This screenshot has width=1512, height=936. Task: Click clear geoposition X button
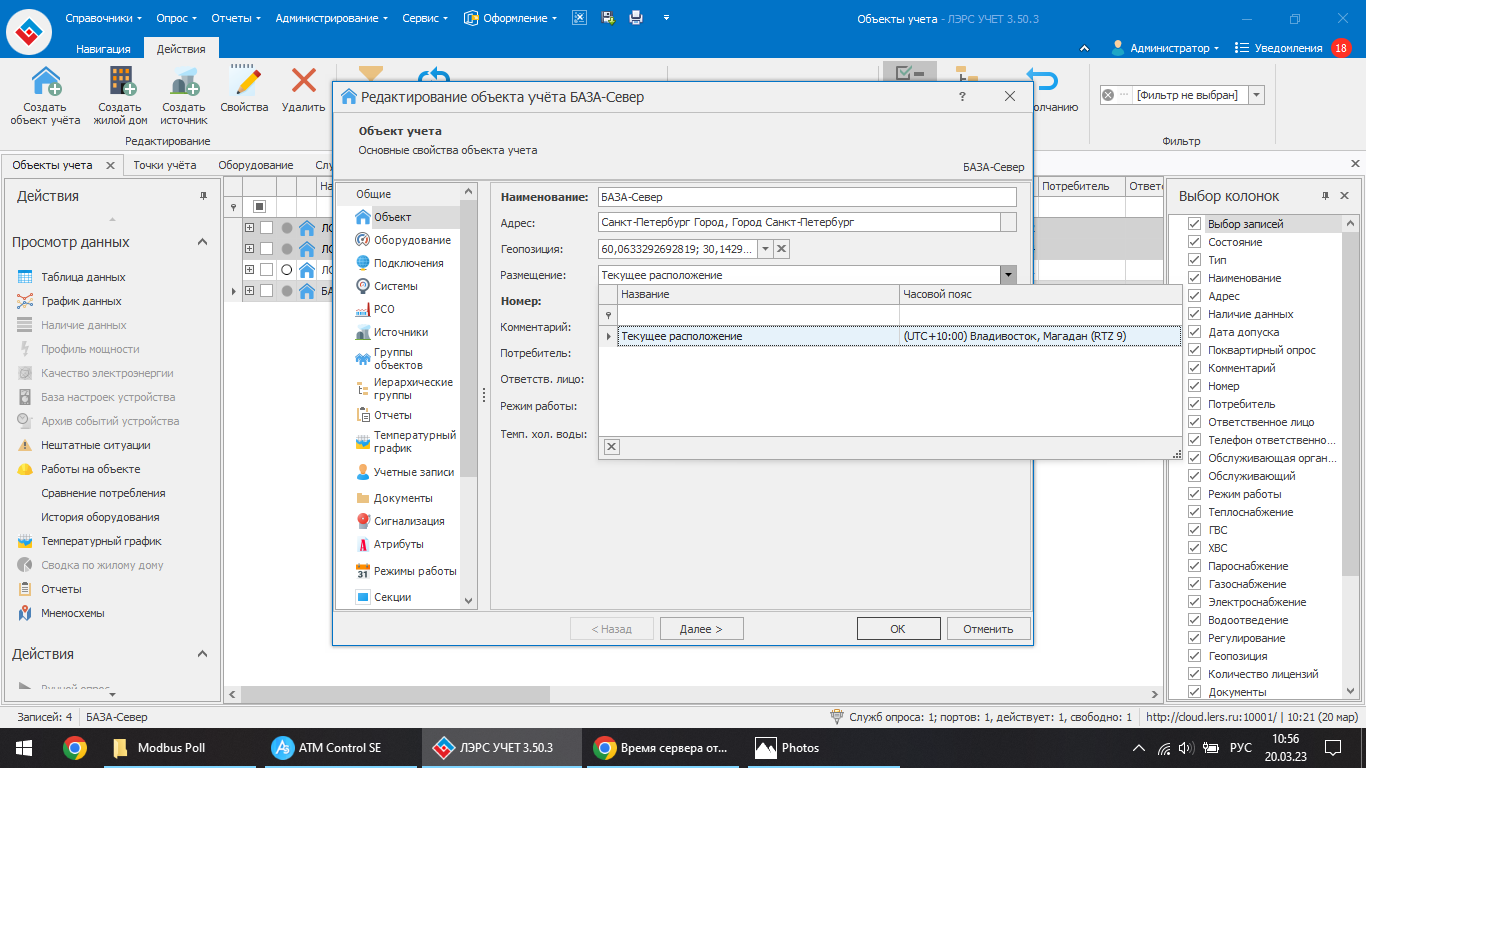(782, 249)
